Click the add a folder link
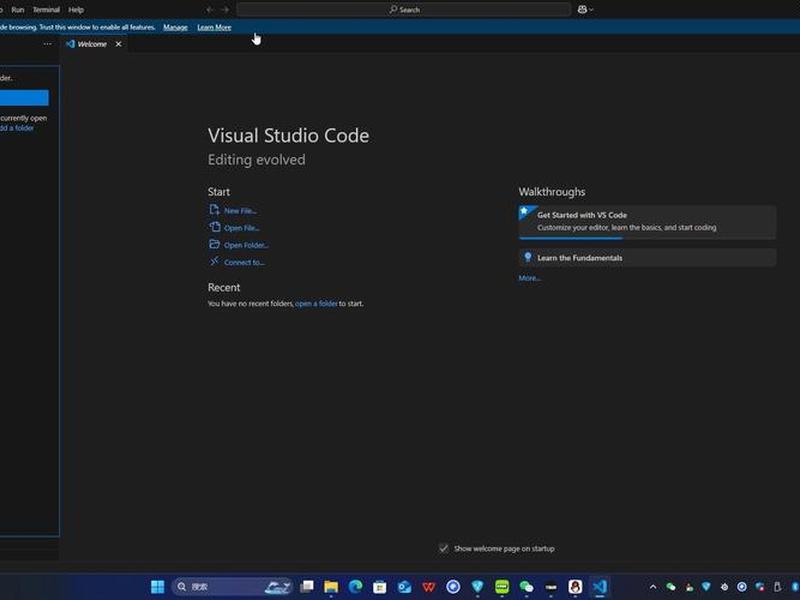Screen dimensions: 800x600 pos(17,128)
